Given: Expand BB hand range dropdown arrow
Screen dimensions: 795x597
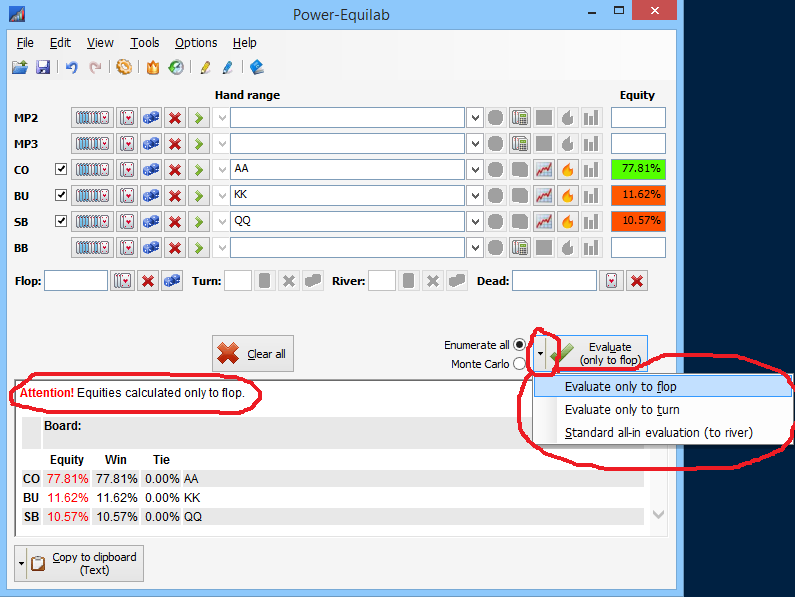Looking at the screenshot, I should tap(475, 248).
